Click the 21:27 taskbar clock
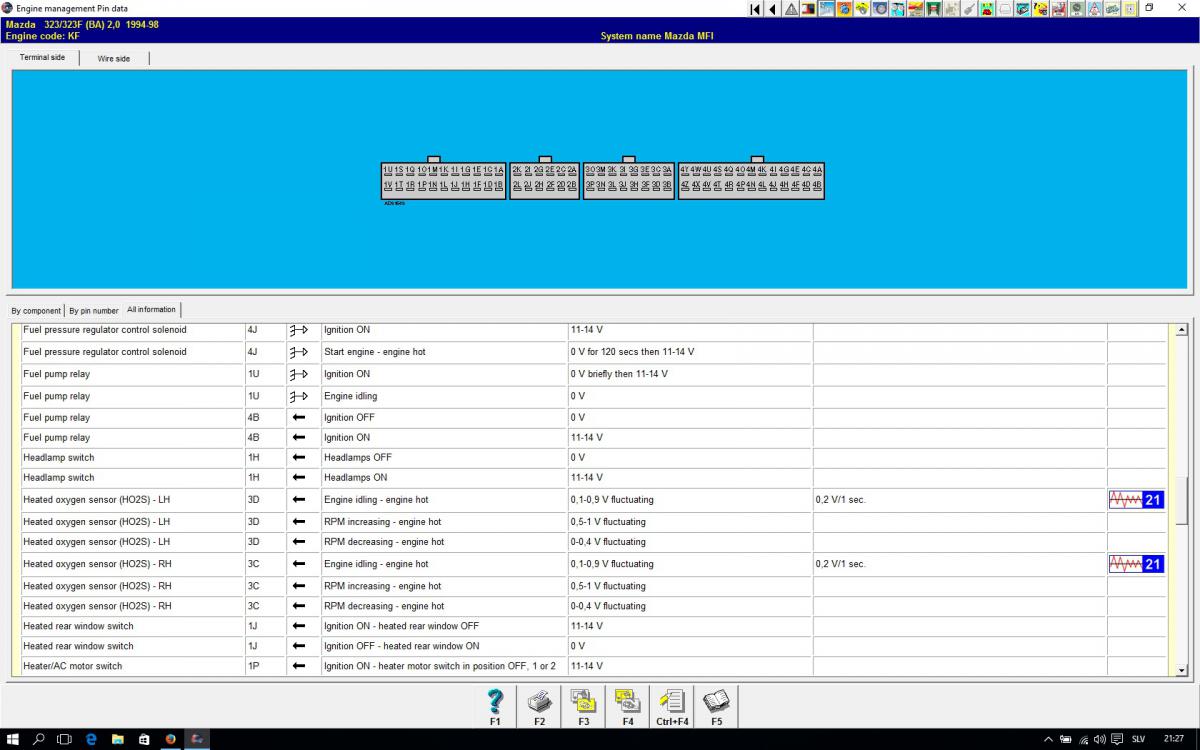The image size is (1200, 750). point(1174,739)
